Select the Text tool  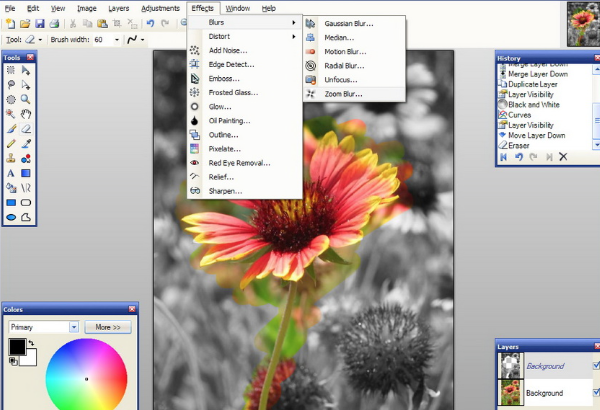tap(11, 173)
